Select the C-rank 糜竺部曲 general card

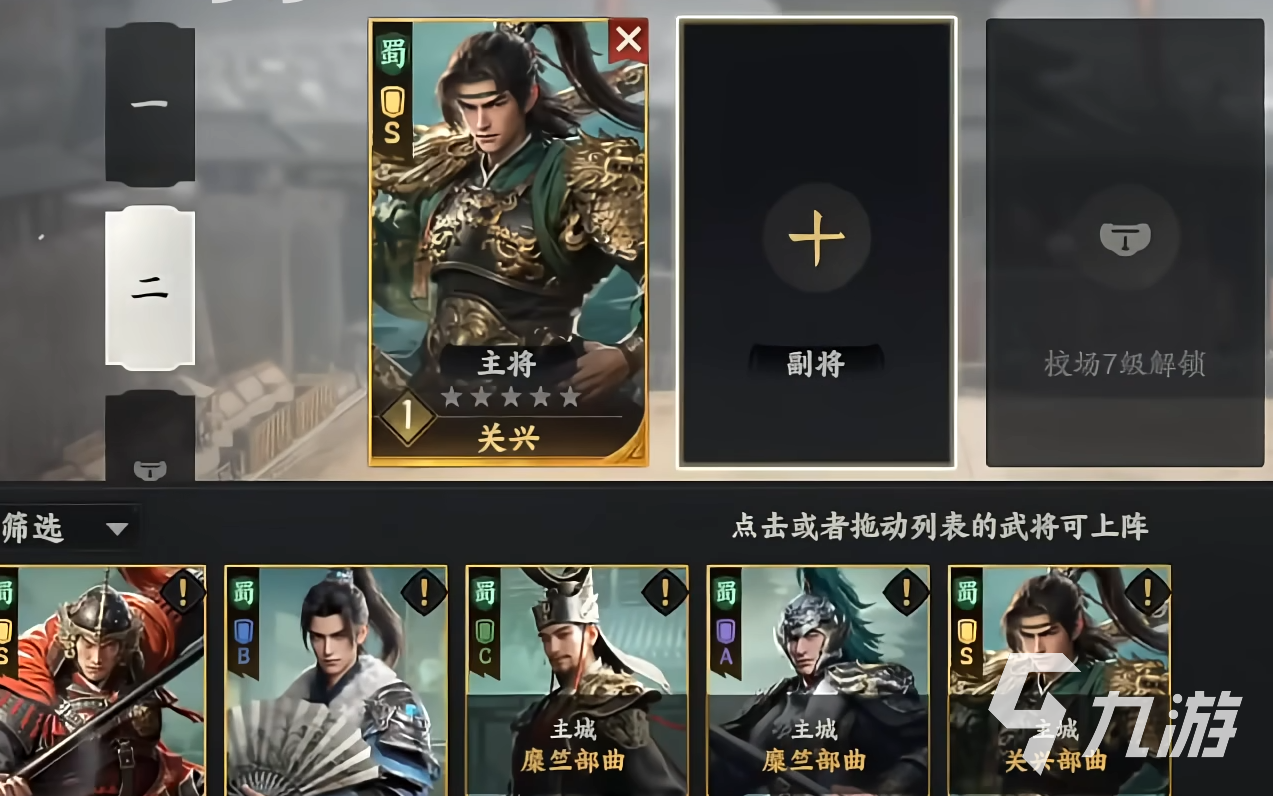[x=577, y=681]
